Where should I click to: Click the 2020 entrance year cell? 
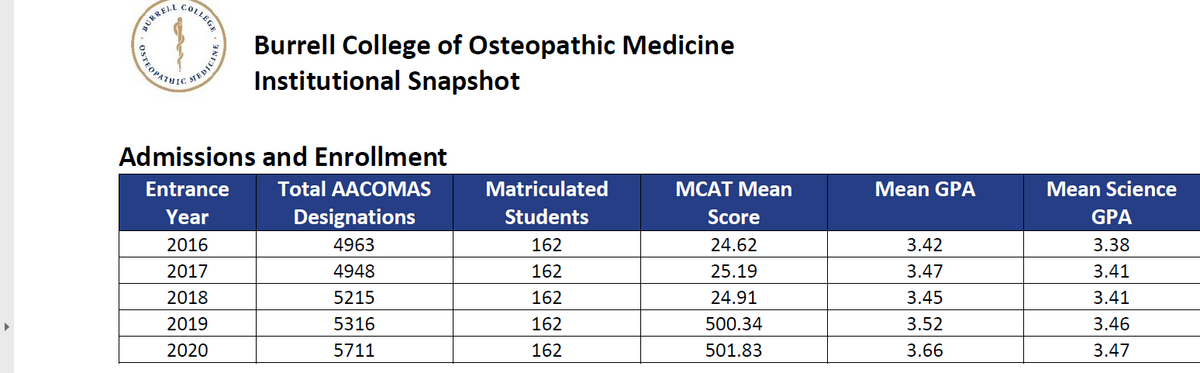[187, 350]
